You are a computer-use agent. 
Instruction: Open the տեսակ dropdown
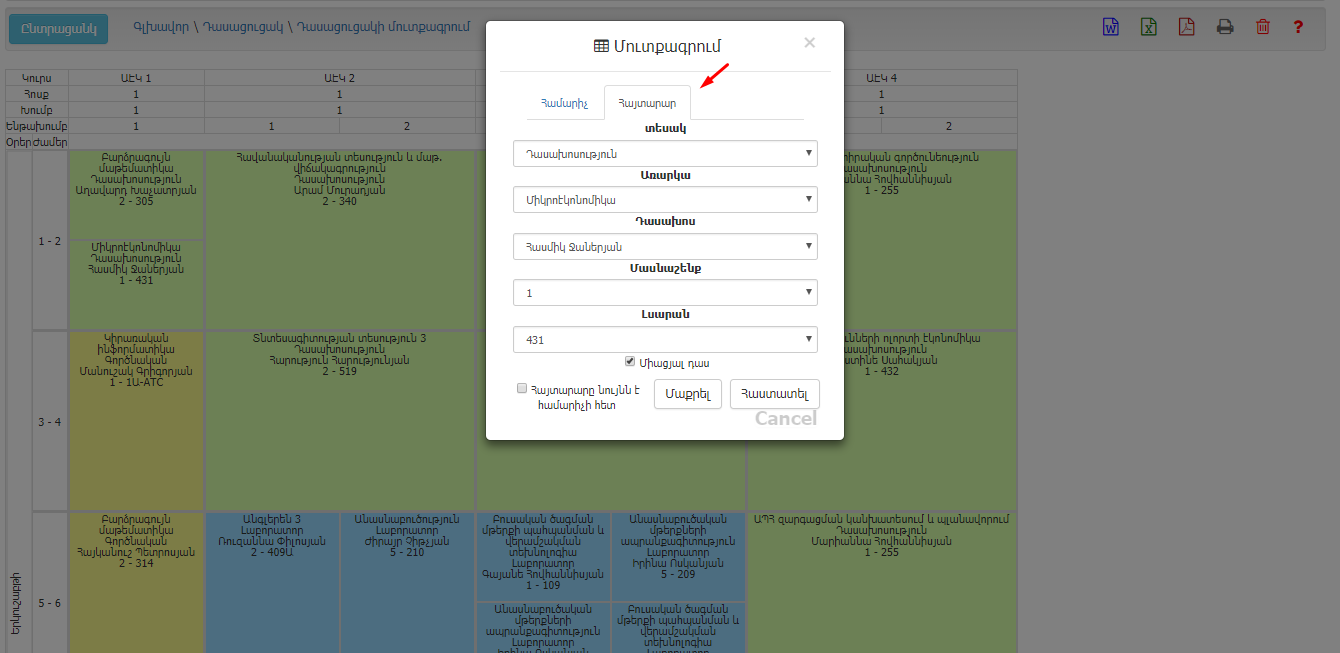tap(665, 154)
